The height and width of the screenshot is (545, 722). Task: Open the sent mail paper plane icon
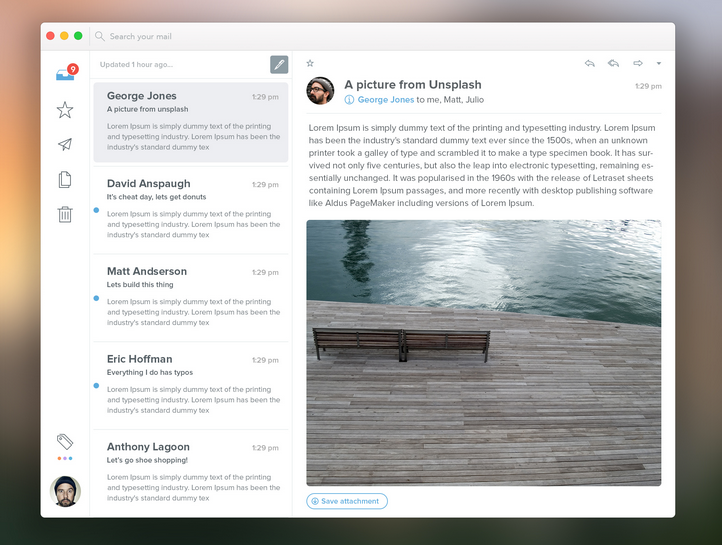[x=65, y=145]
